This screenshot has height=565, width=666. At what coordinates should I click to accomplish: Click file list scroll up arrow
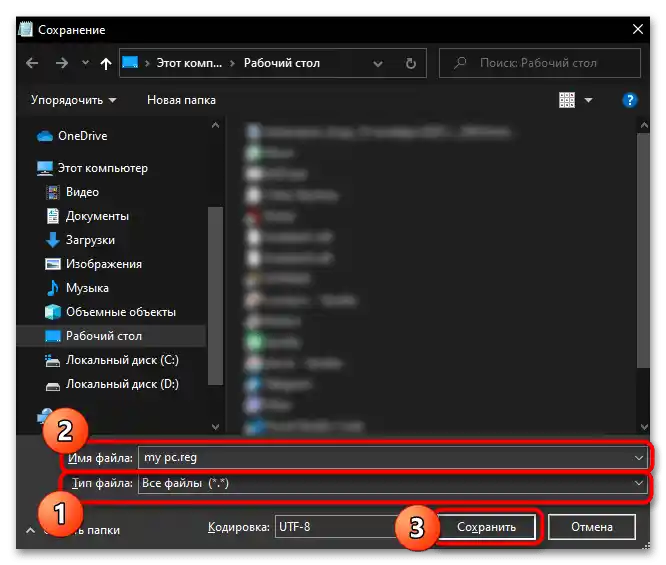point(644,125)
